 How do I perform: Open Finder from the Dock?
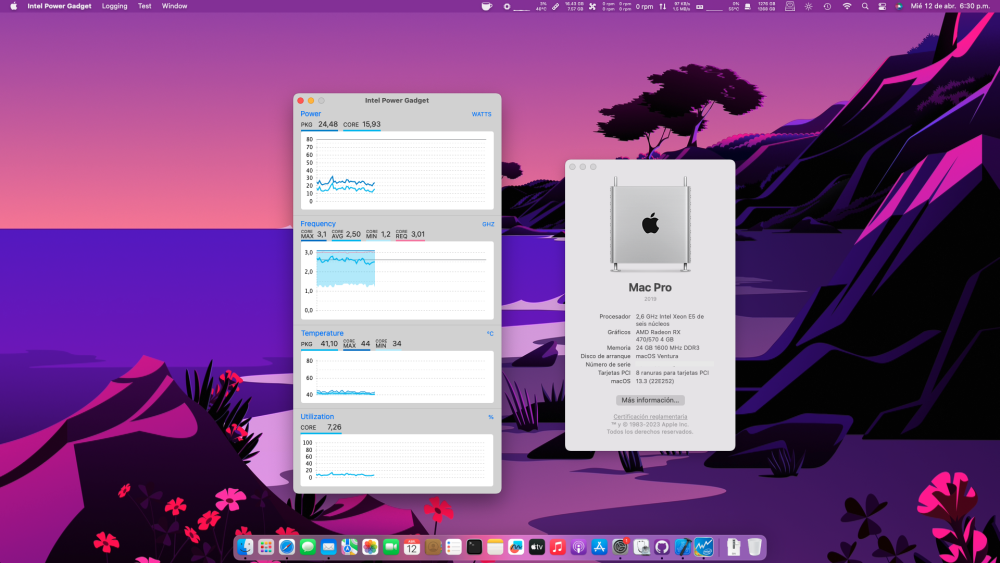point(245,547)
